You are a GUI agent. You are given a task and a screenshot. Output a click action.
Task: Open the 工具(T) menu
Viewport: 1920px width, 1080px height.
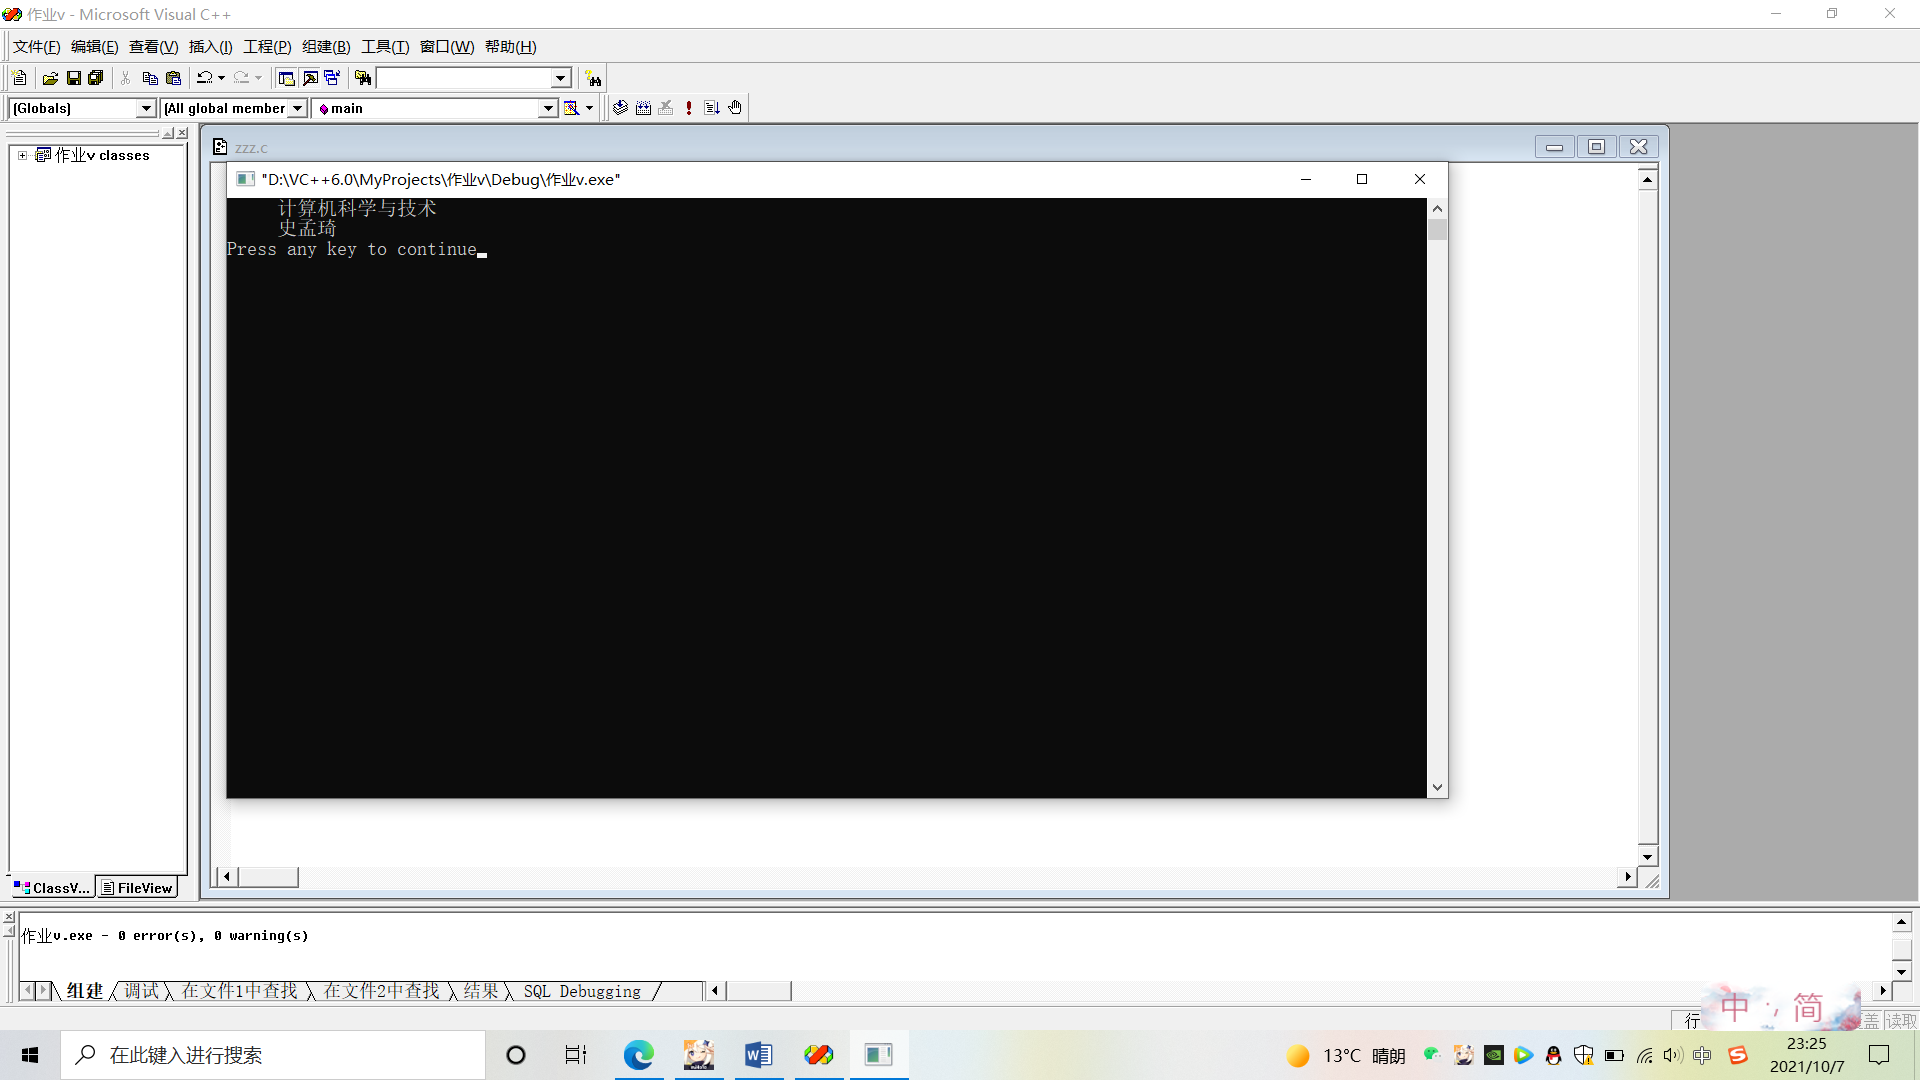(x=385, y=47)
